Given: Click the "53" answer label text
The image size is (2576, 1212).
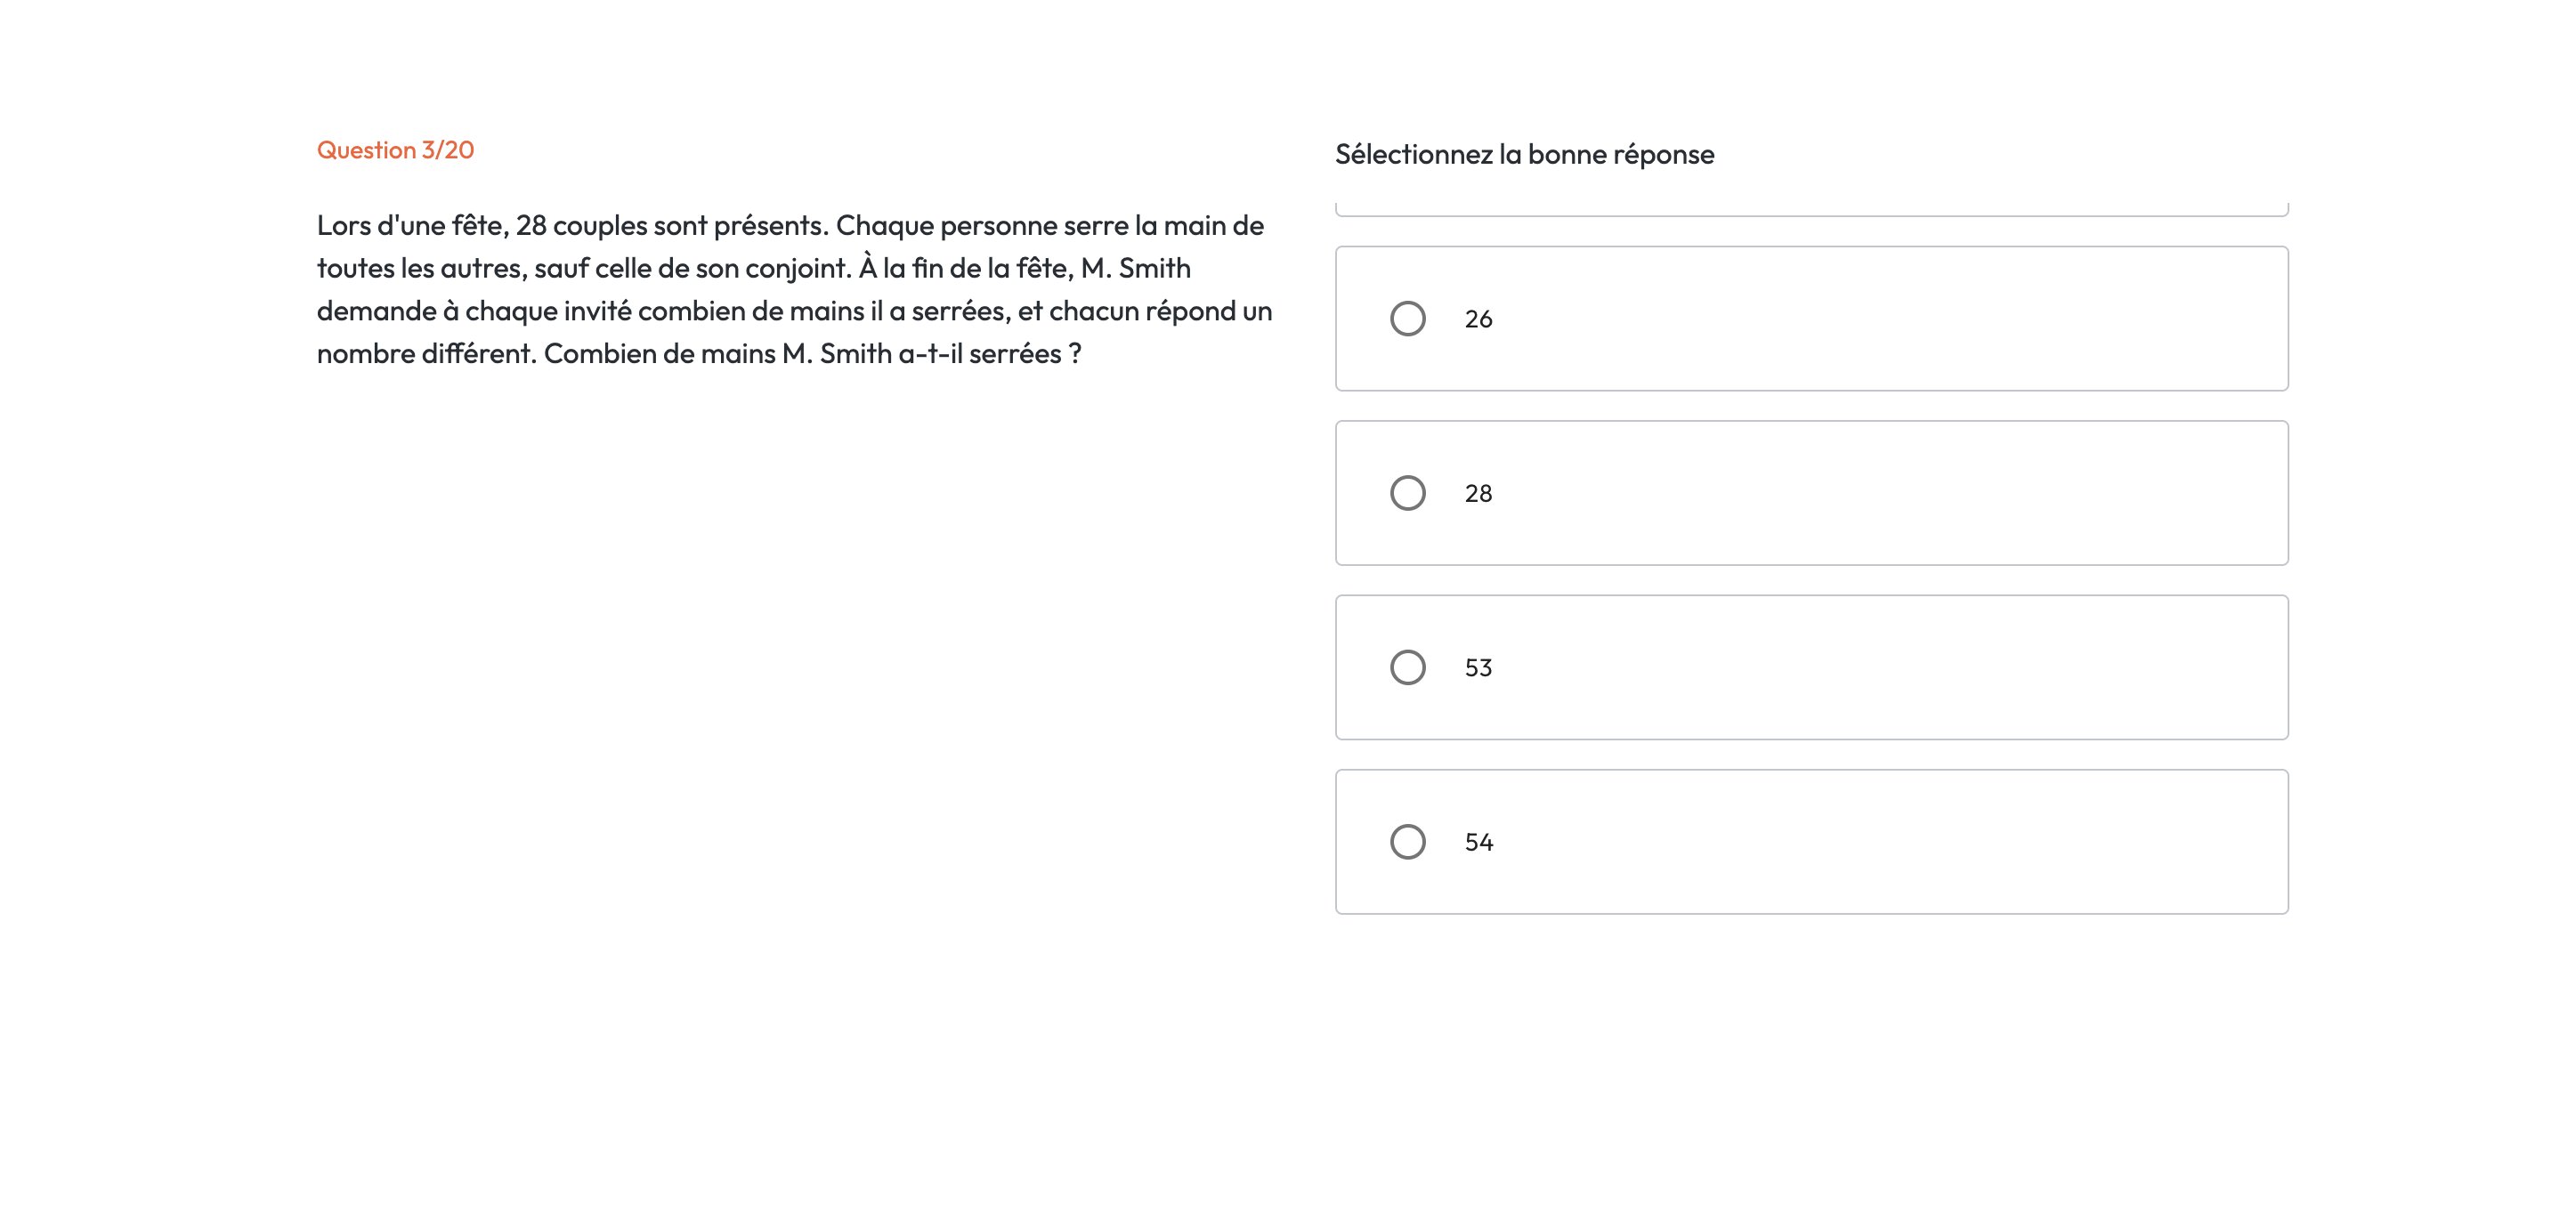Looking at the screenshot, I should coord(1478,667).
